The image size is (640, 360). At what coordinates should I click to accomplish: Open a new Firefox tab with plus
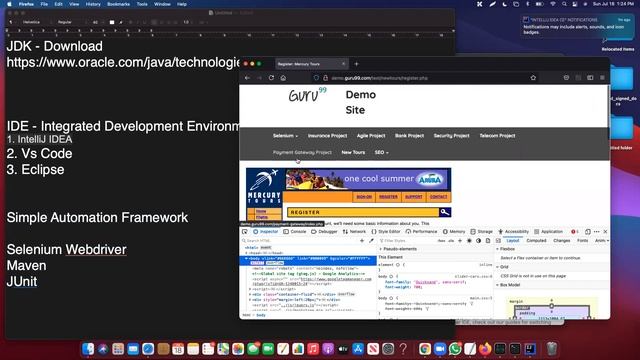click(356, 64)
